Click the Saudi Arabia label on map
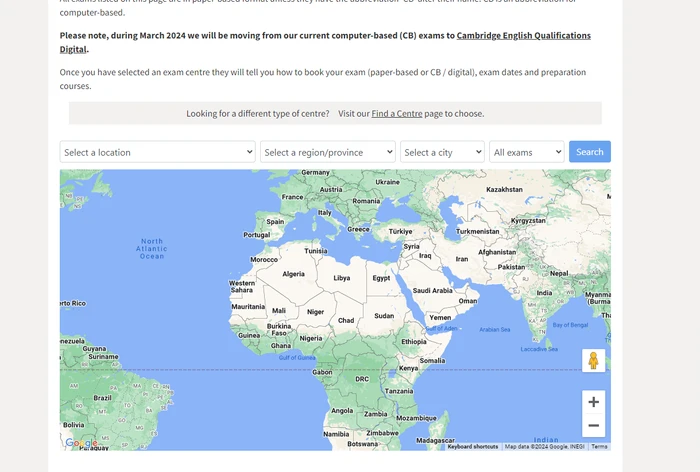Screen dimensions: 700x472 coord(433,291)
